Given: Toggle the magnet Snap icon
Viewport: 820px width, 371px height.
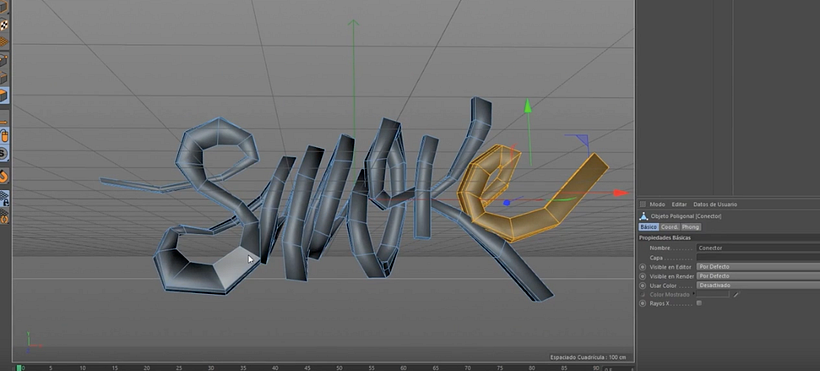Looking at the screenshot, I should coord(4,176).
